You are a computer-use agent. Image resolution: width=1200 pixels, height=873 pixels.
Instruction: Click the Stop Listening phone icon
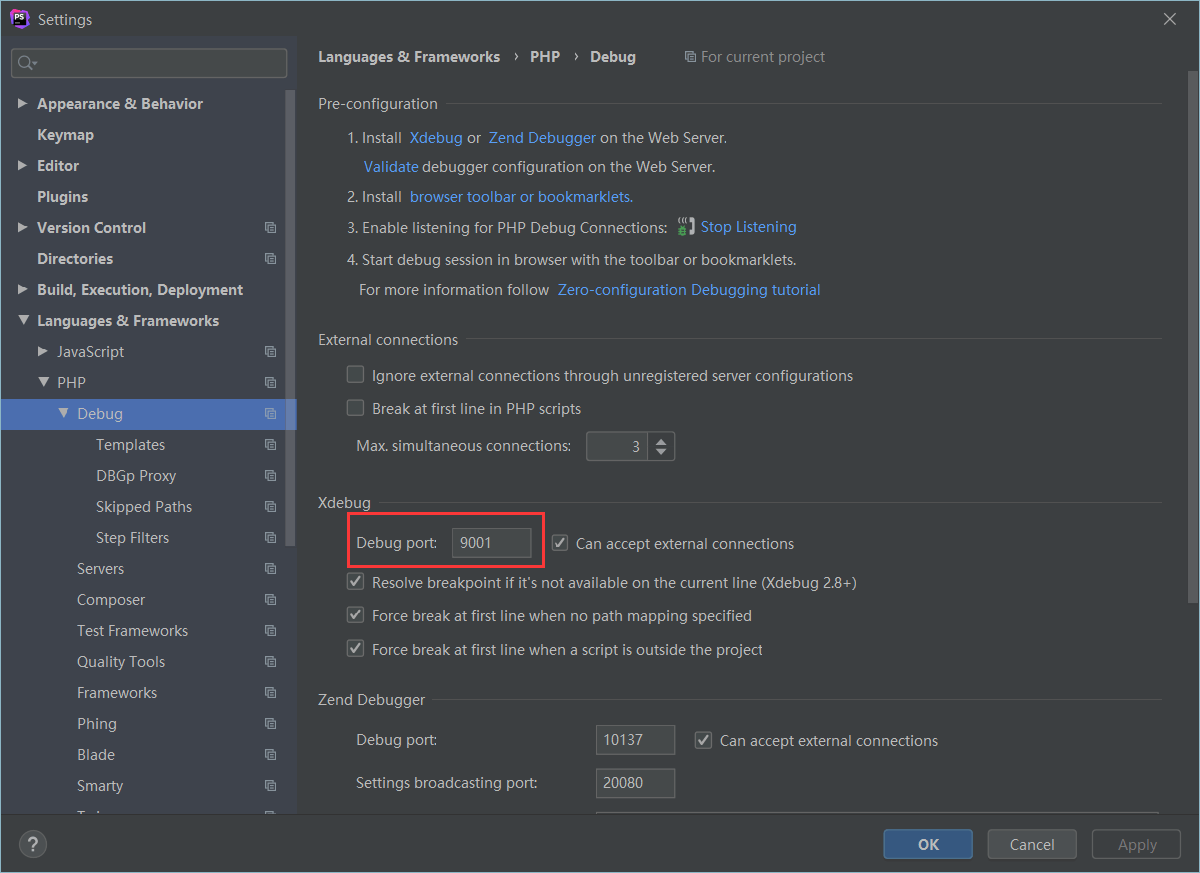click(x=685, y=227)
